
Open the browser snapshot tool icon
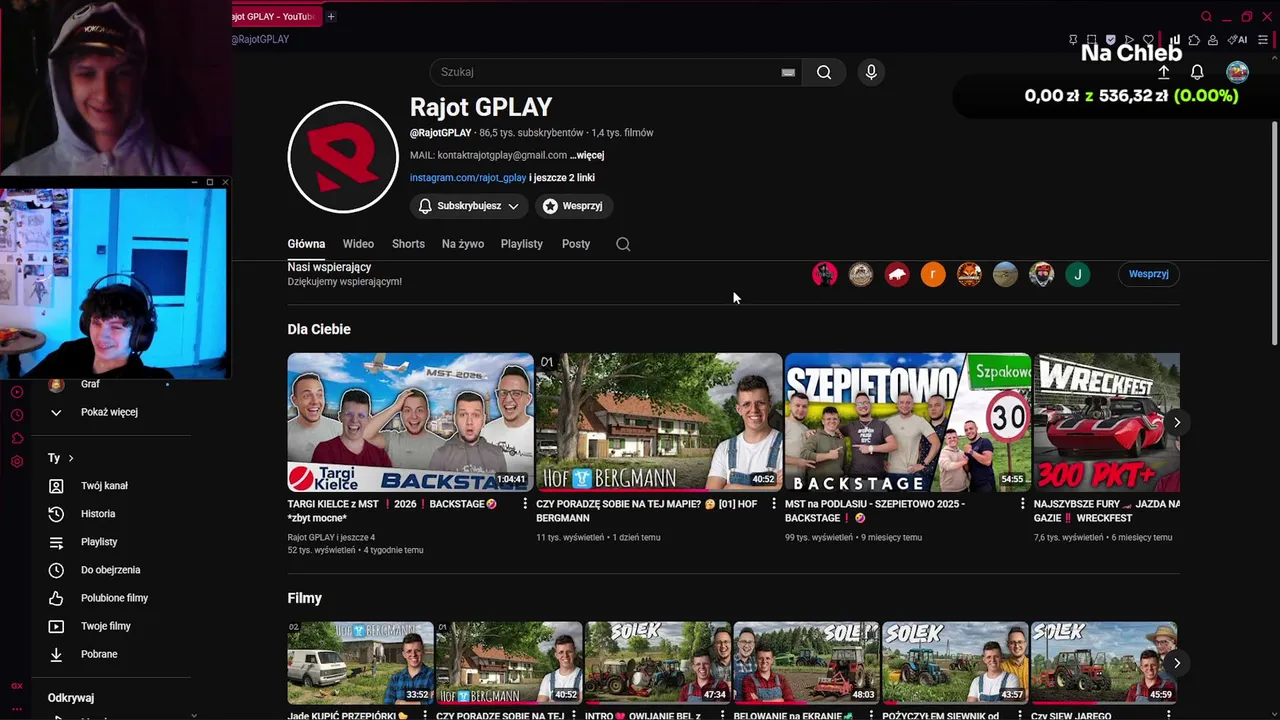click(x=1092, y=40)
